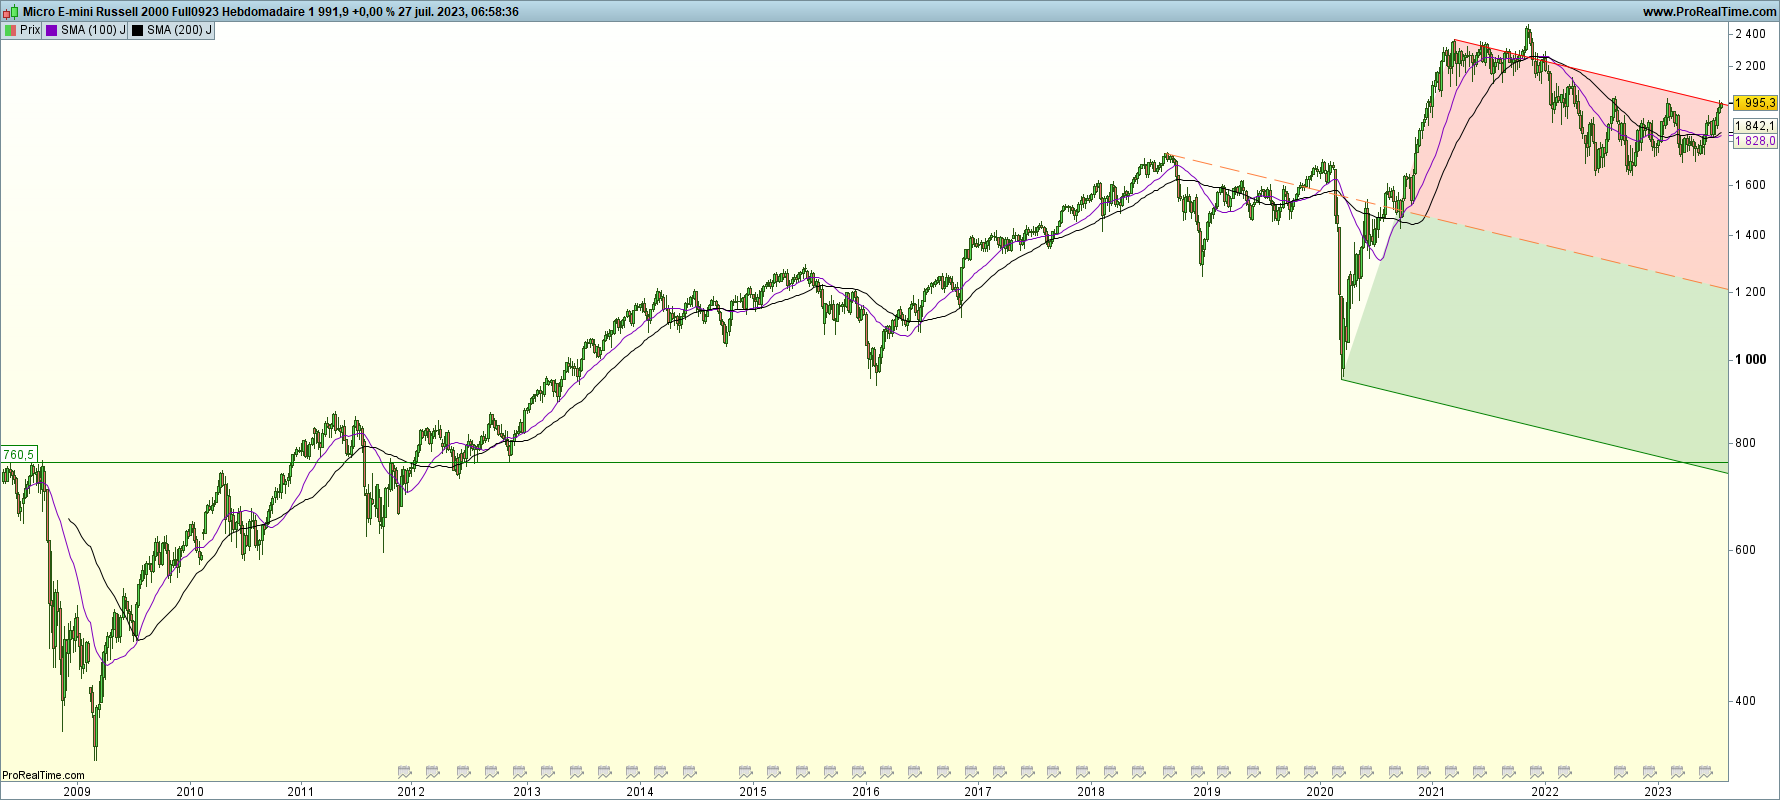
Task: Click the 2009 year label on time axis
Action: coord(77,792)
